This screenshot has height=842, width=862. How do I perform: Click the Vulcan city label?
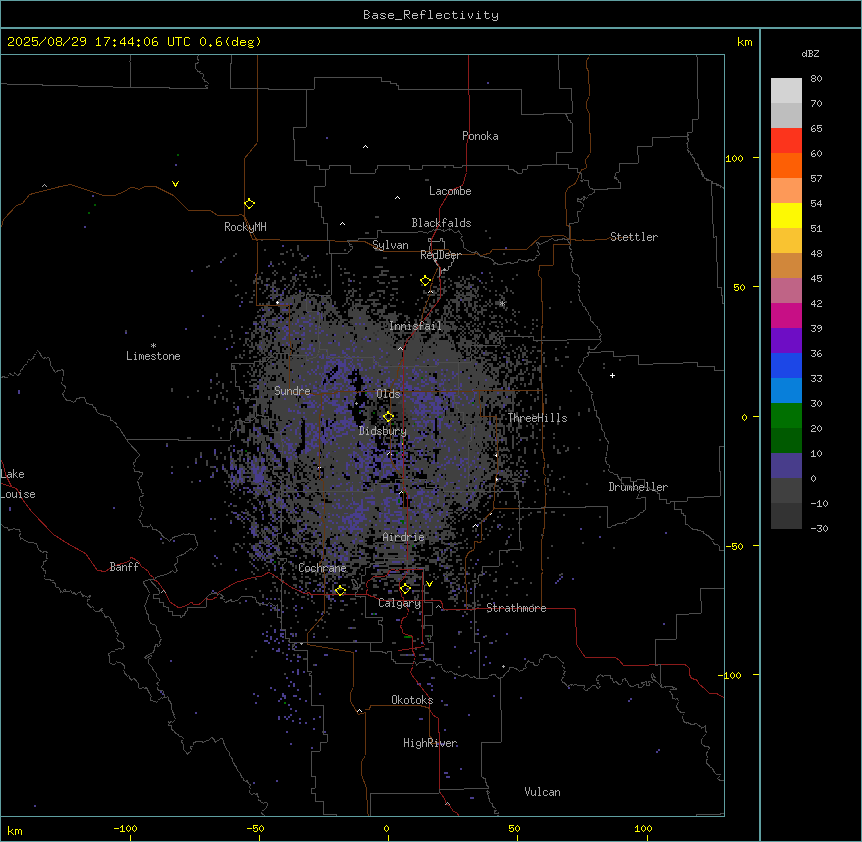[543, 792]
